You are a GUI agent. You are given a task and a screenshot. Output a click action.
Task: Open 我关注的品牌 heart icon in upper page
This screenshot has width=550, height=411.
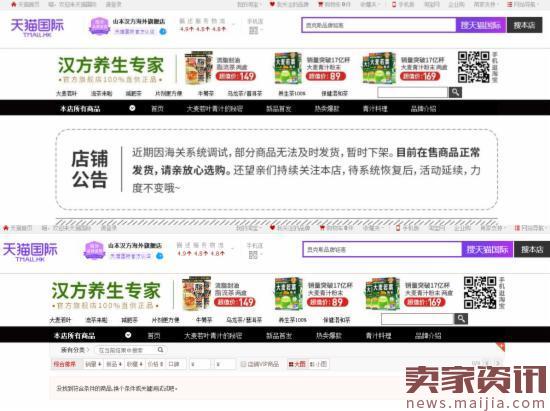[x=272, y=4]
